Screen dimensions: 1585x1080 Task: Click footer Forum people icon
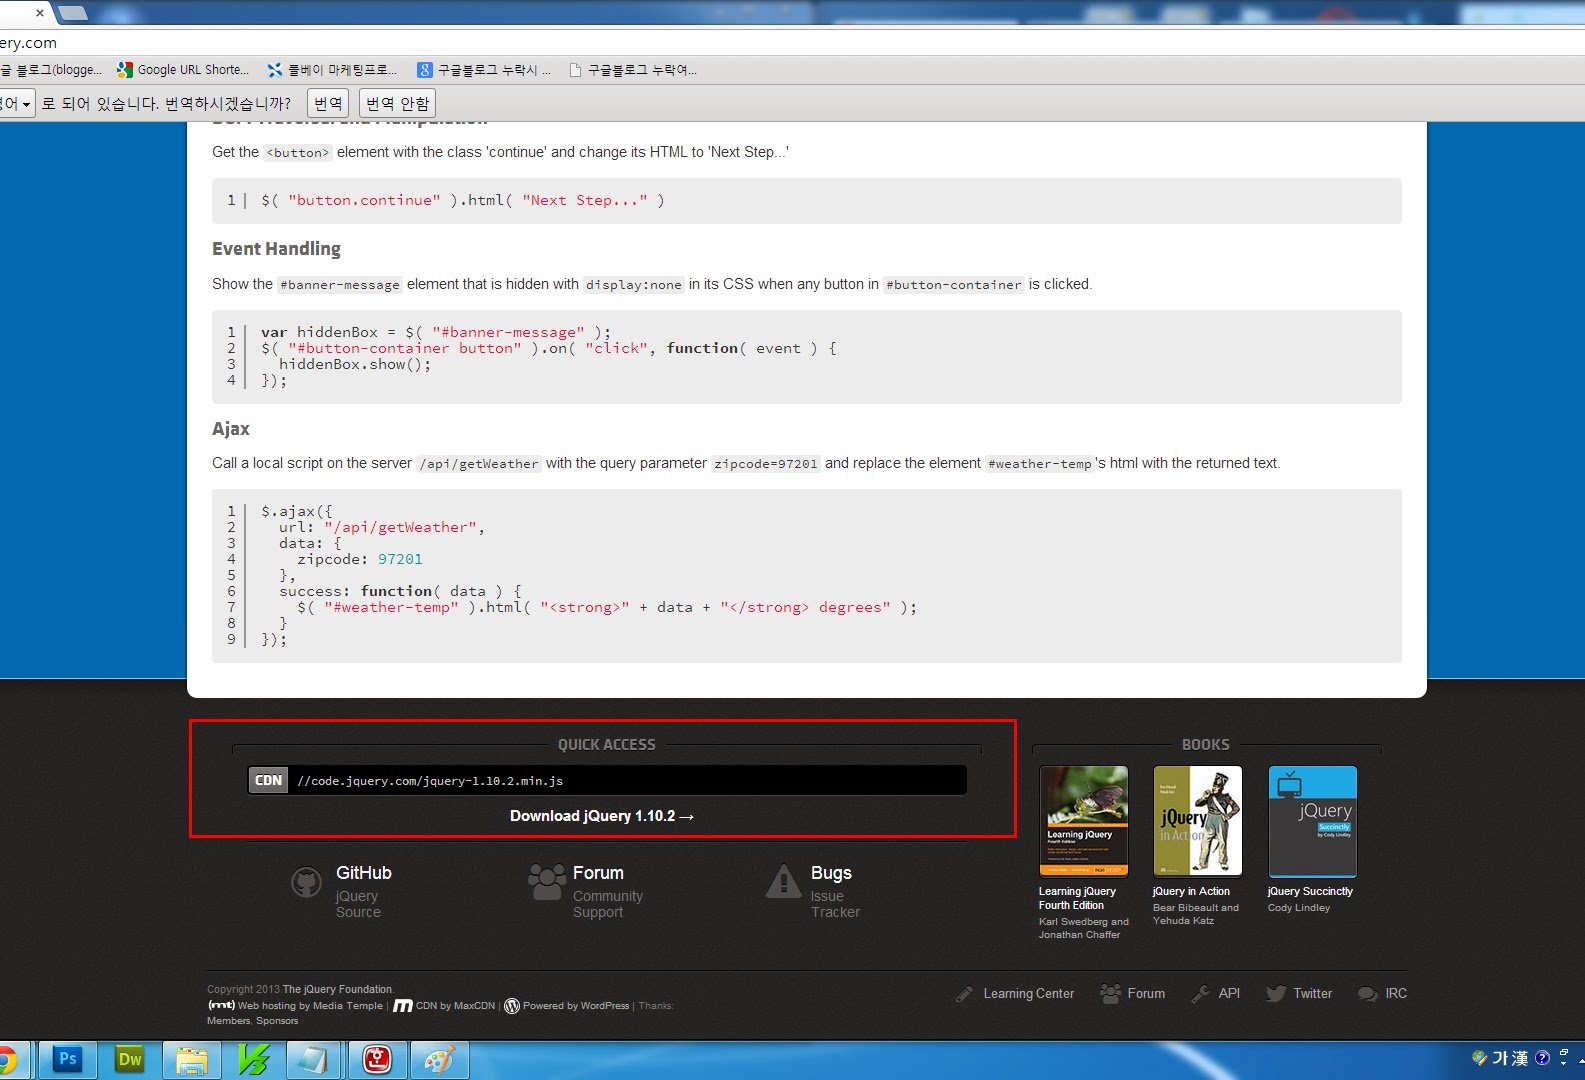[1110, 993]
